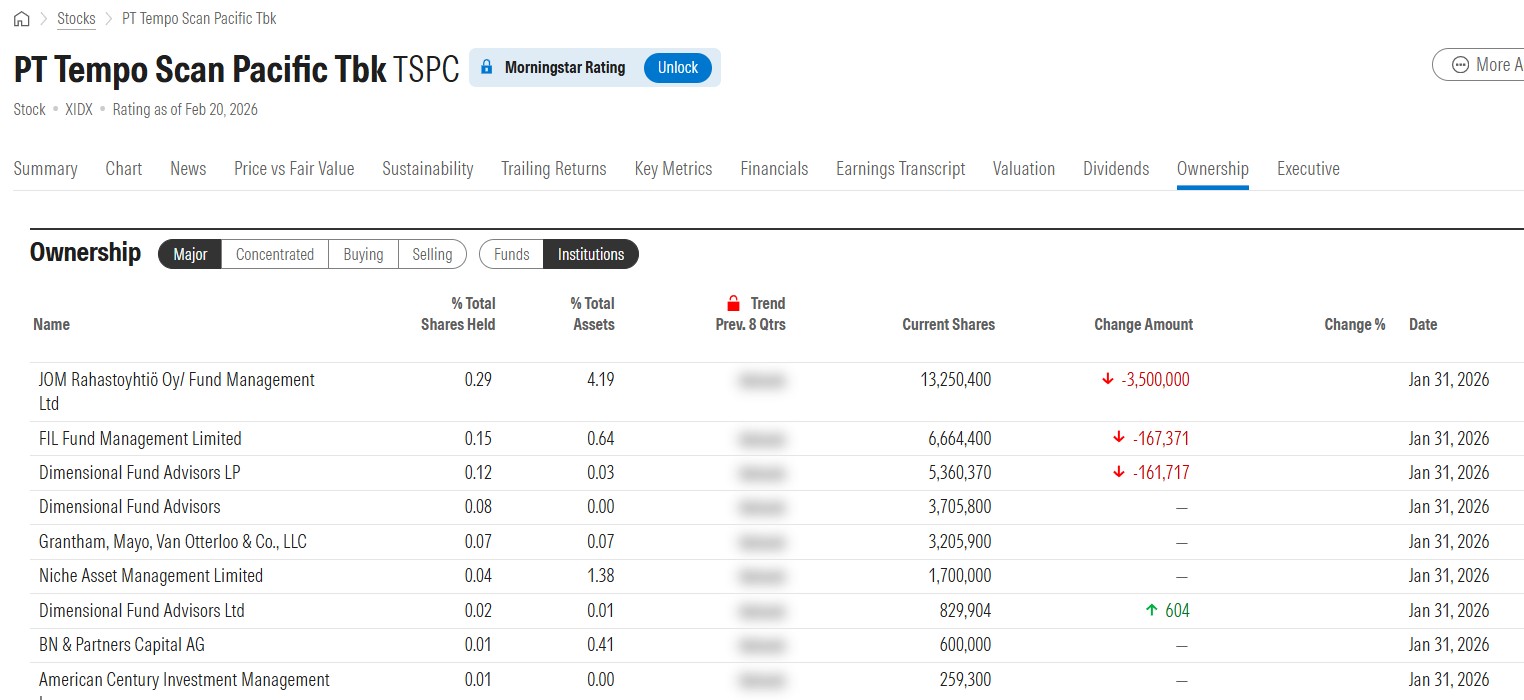
Task: Click the Date column header
Action: click(1423, 324)
